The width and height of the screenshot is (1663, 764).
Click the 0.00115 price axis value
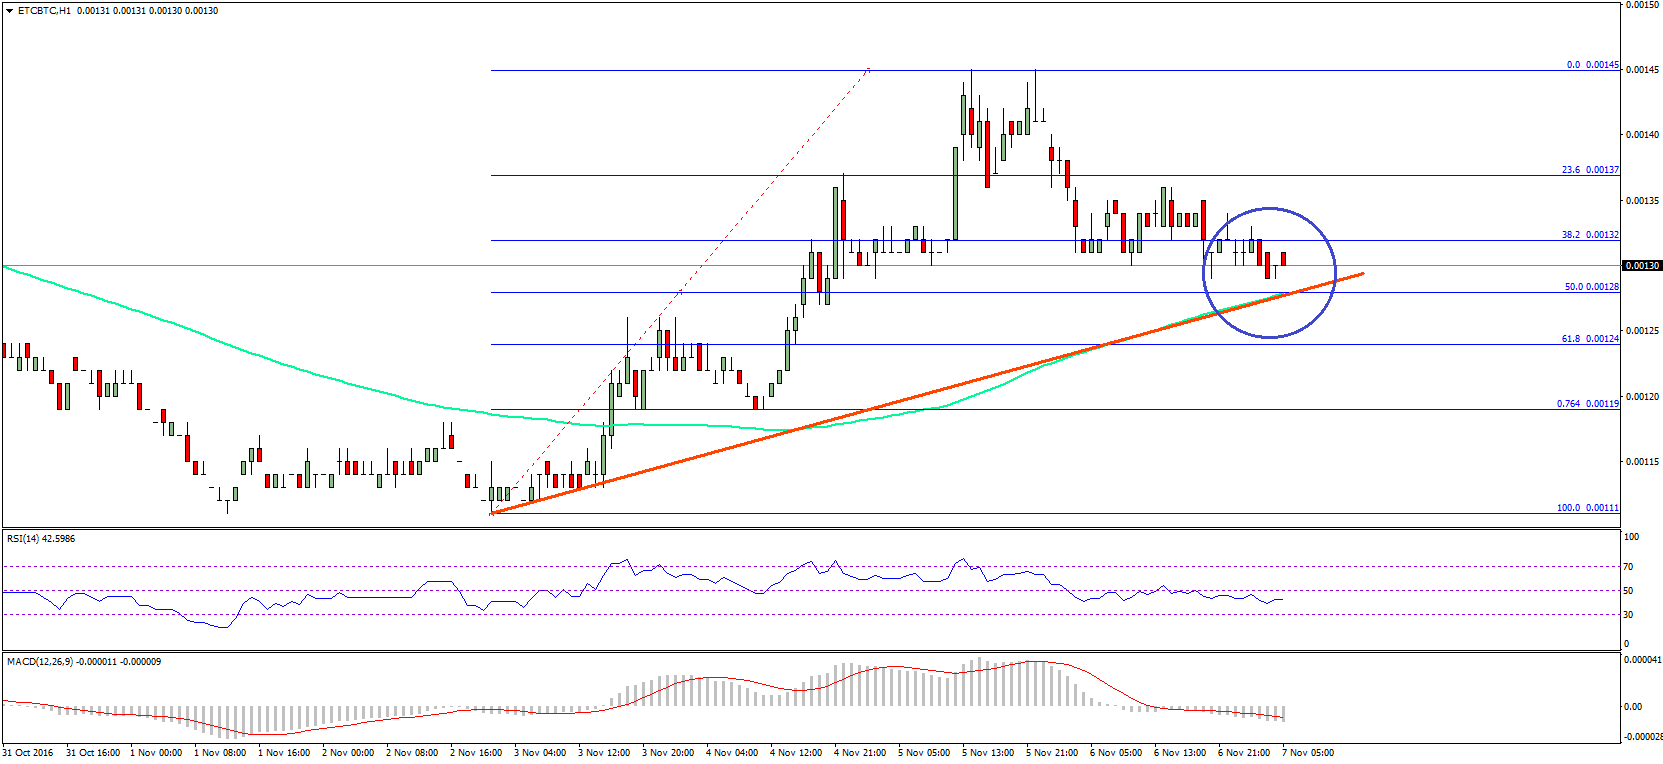1642,462
